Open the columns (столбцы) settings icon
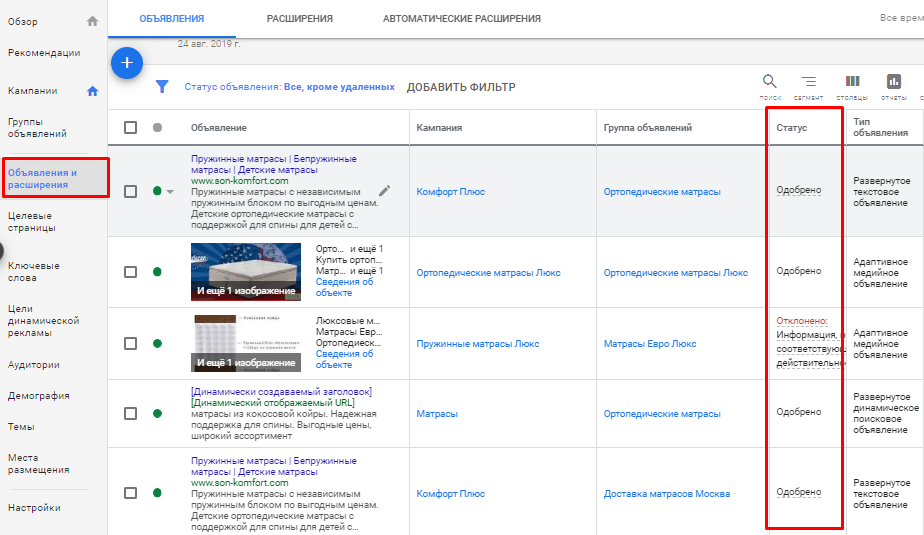 [852, 82]
